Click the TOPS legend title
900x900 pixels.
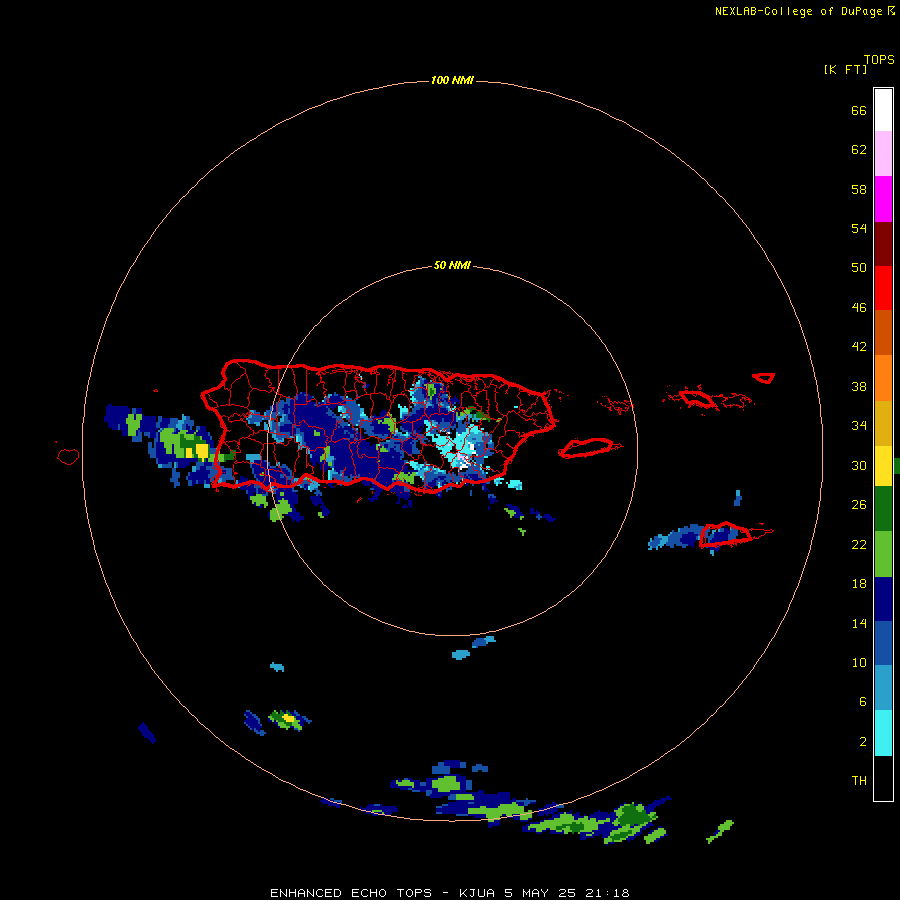click(x=879, y=60)
